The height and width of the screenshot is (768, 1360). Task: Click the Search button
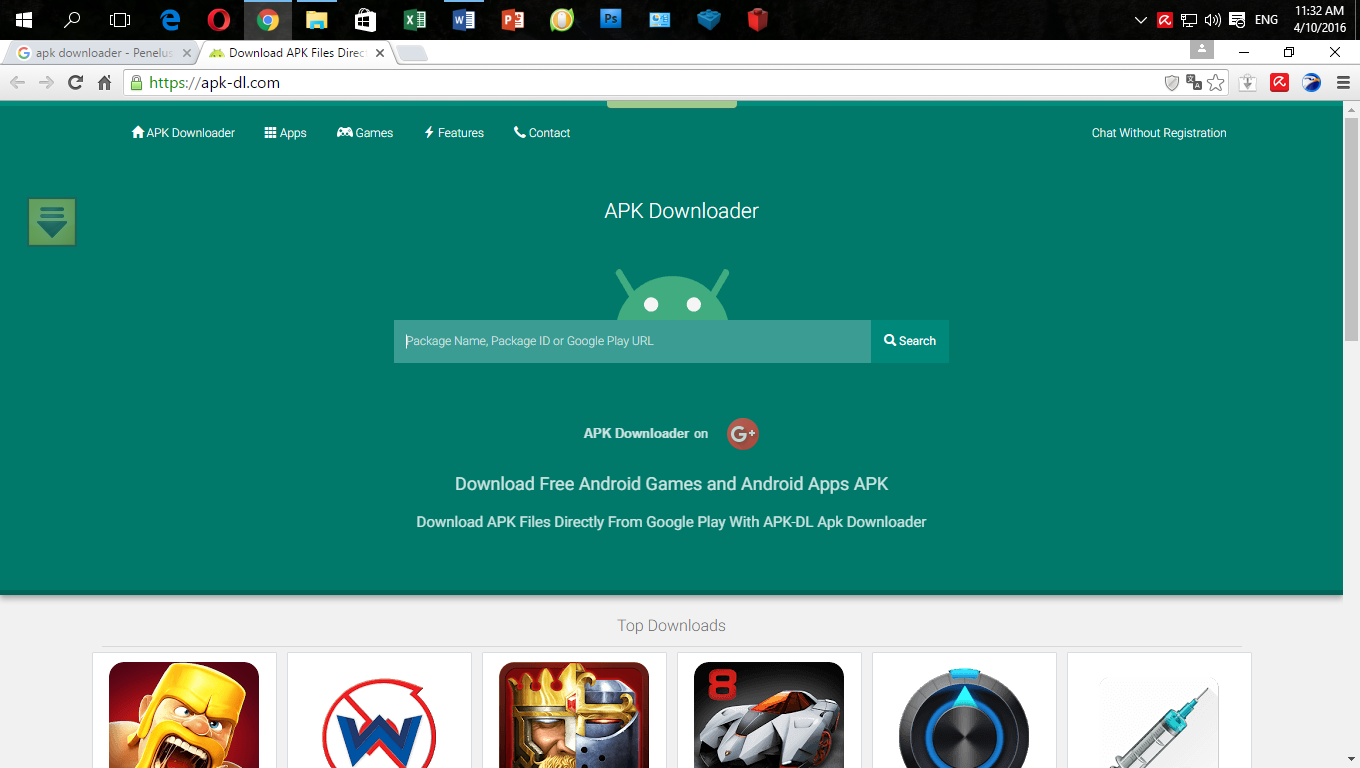(910, 341)
